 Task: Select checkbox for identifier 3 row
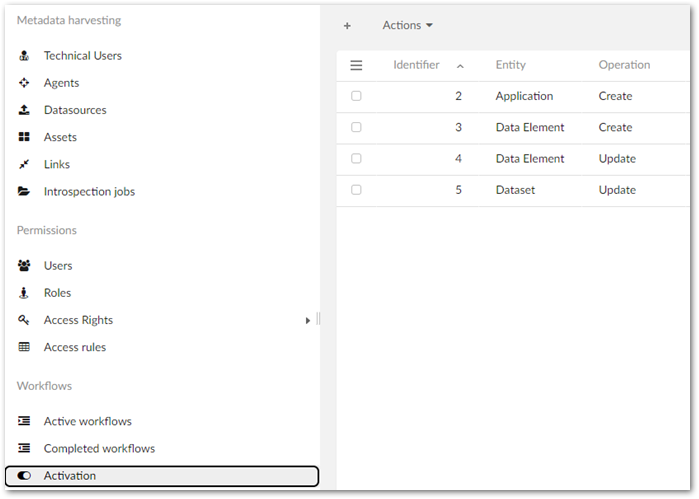(356, 127)
